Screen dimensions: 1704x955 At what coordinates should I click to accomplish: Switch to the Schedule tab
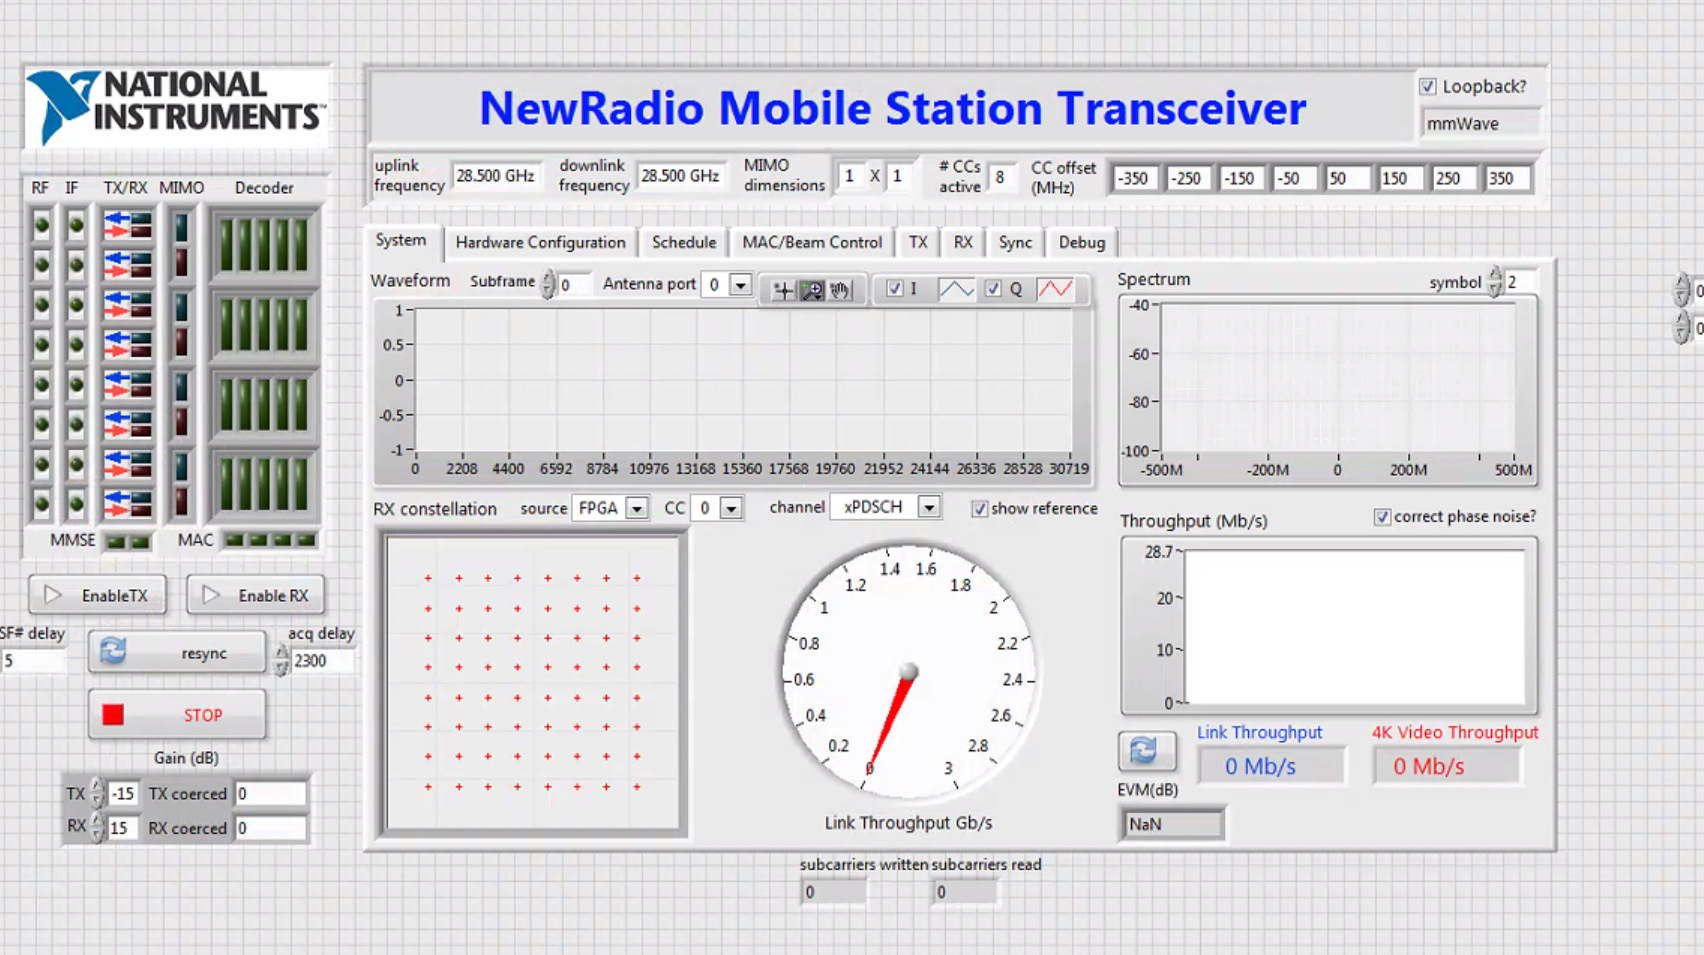pyautogui.click(x=684, y=243)
